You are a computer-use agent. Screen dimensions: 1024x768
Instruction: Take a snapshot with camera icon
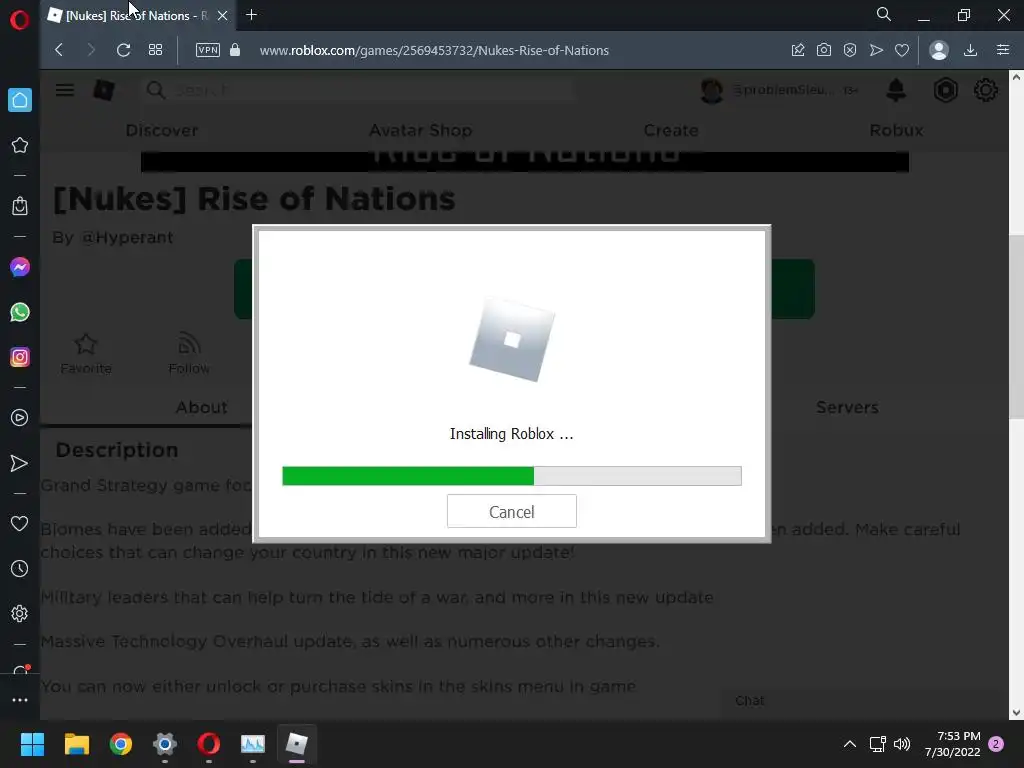pos(824,50)
